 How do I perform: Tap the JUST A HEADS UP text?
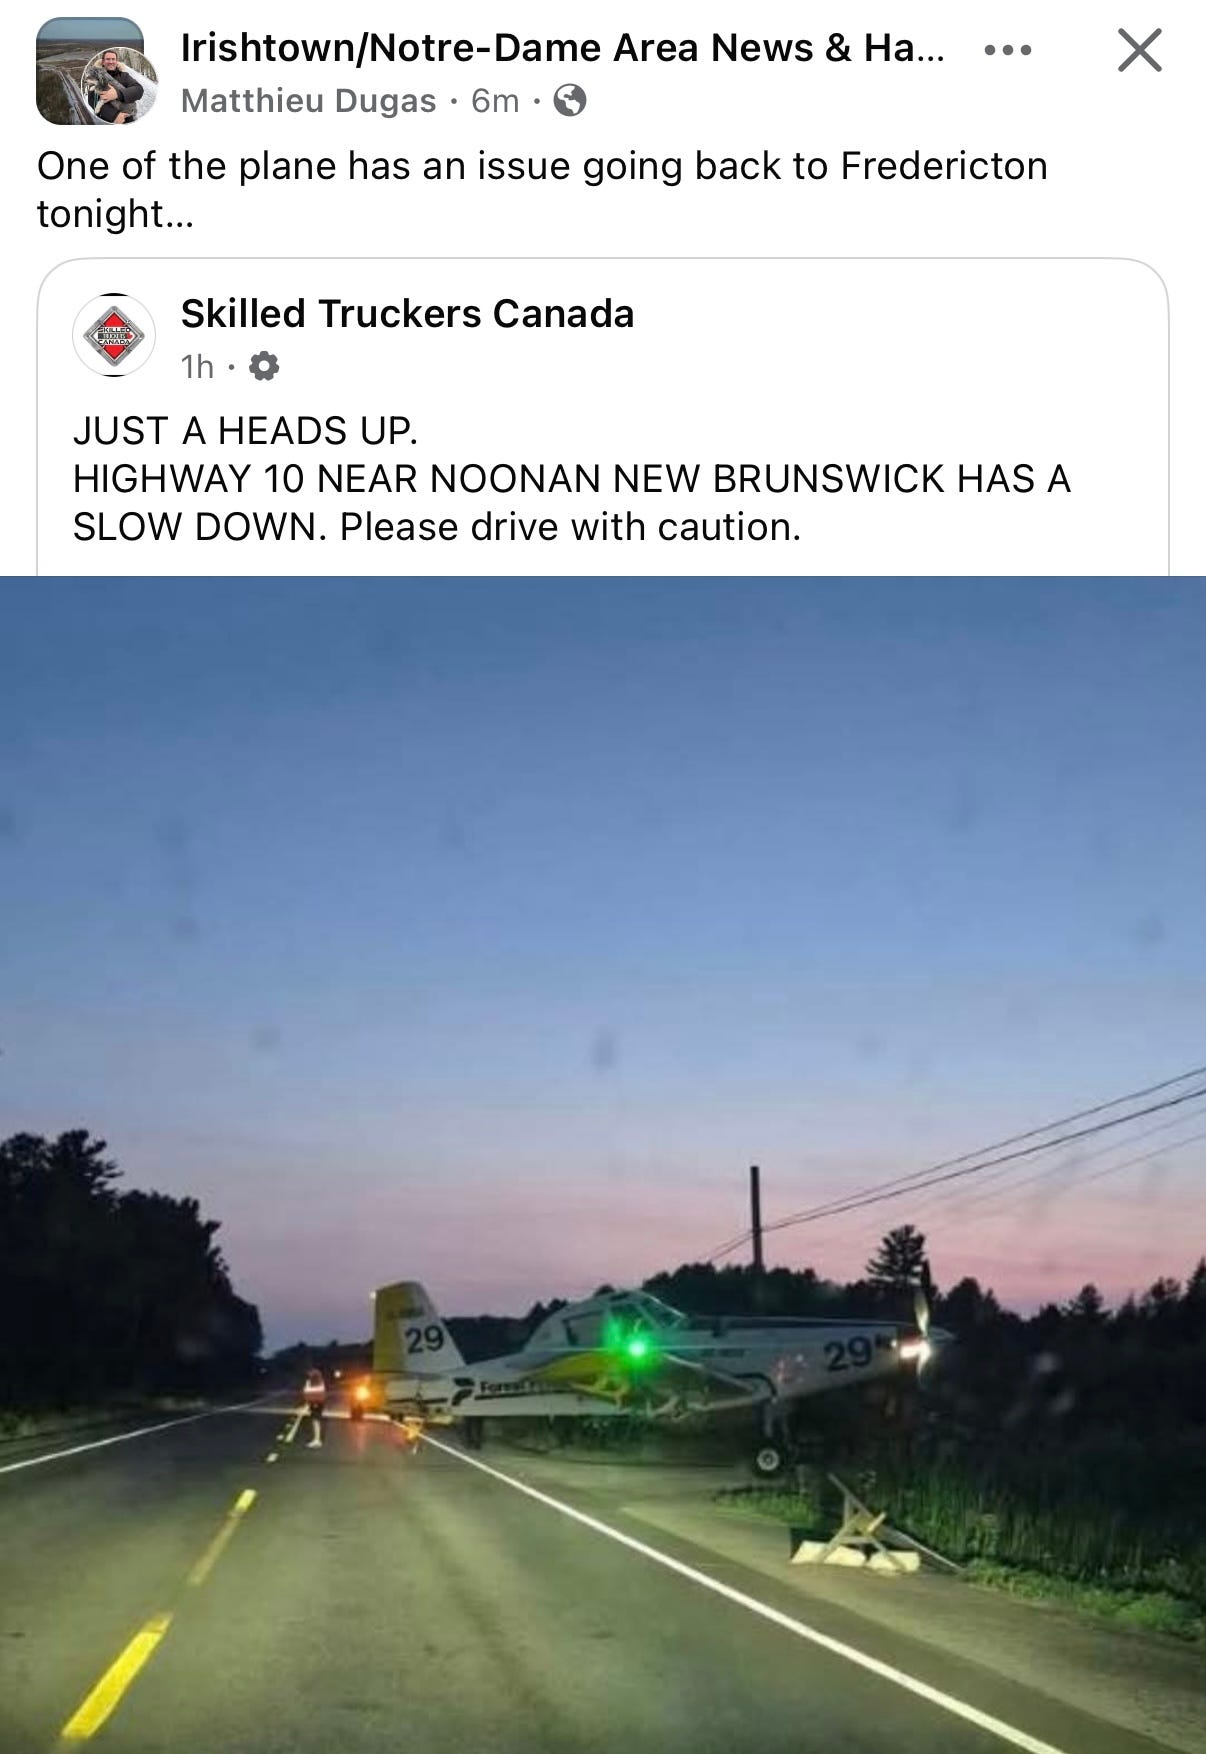click(245, 431)
